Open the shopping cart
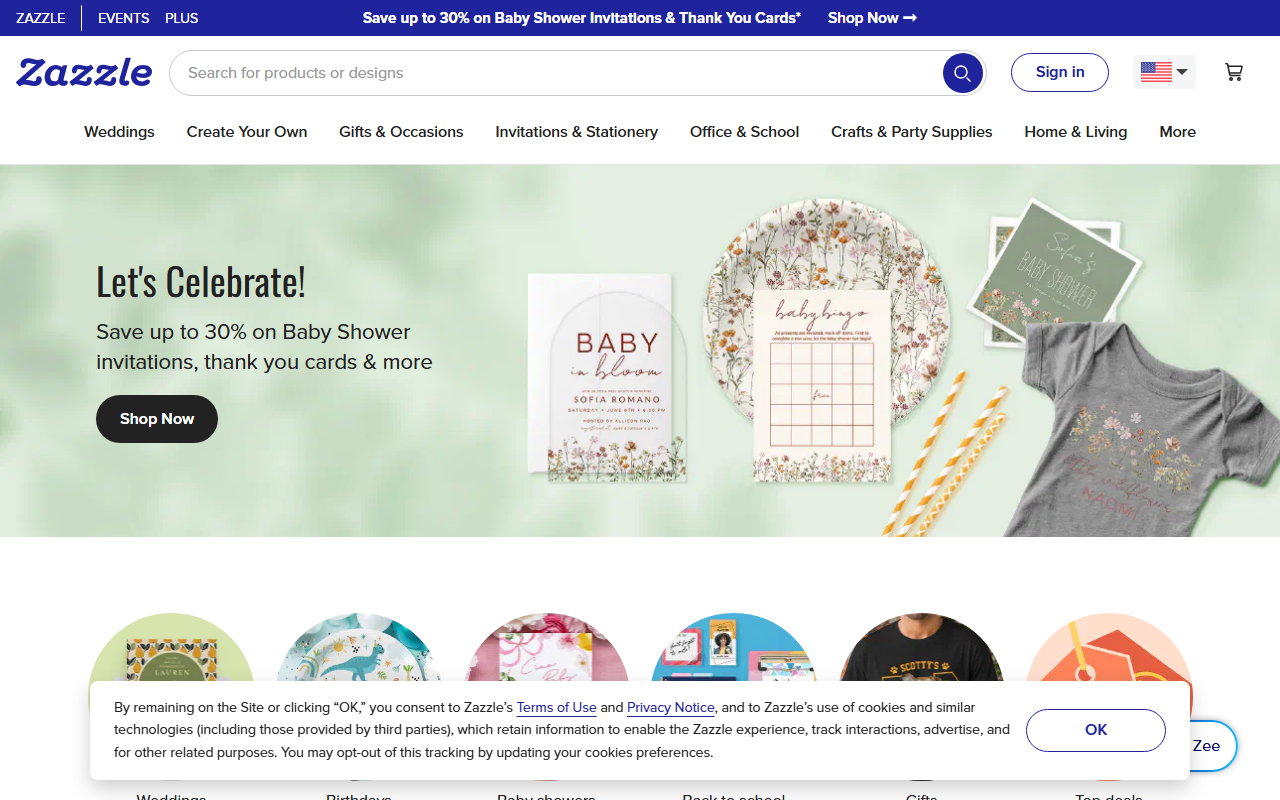The image size is (1280, 800). coord(1234,72)
